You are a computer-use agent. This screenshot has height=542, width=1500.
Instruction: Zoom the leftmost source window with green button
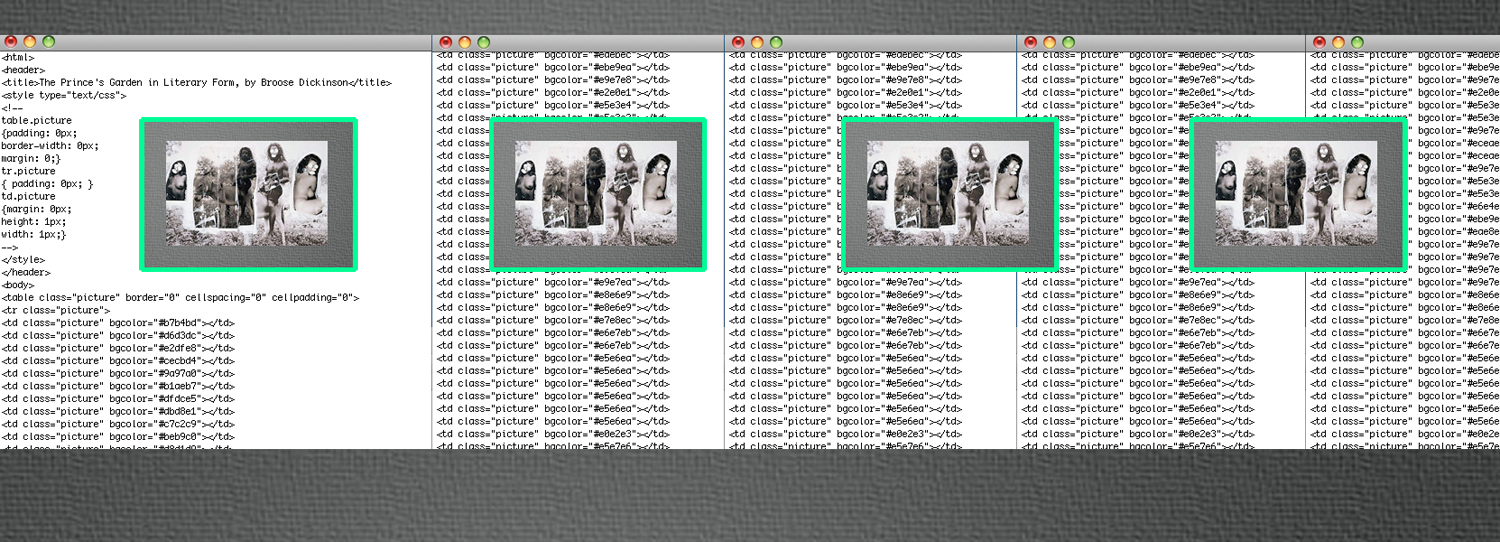48,42
